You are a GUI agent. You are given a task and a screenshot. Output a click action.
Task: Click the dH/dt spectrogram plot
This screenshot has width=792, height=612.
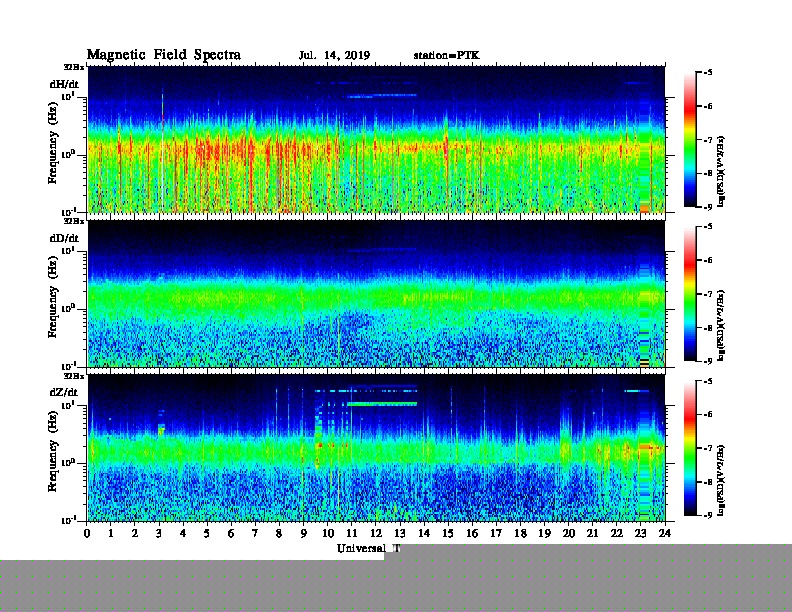tap(376, 139)
